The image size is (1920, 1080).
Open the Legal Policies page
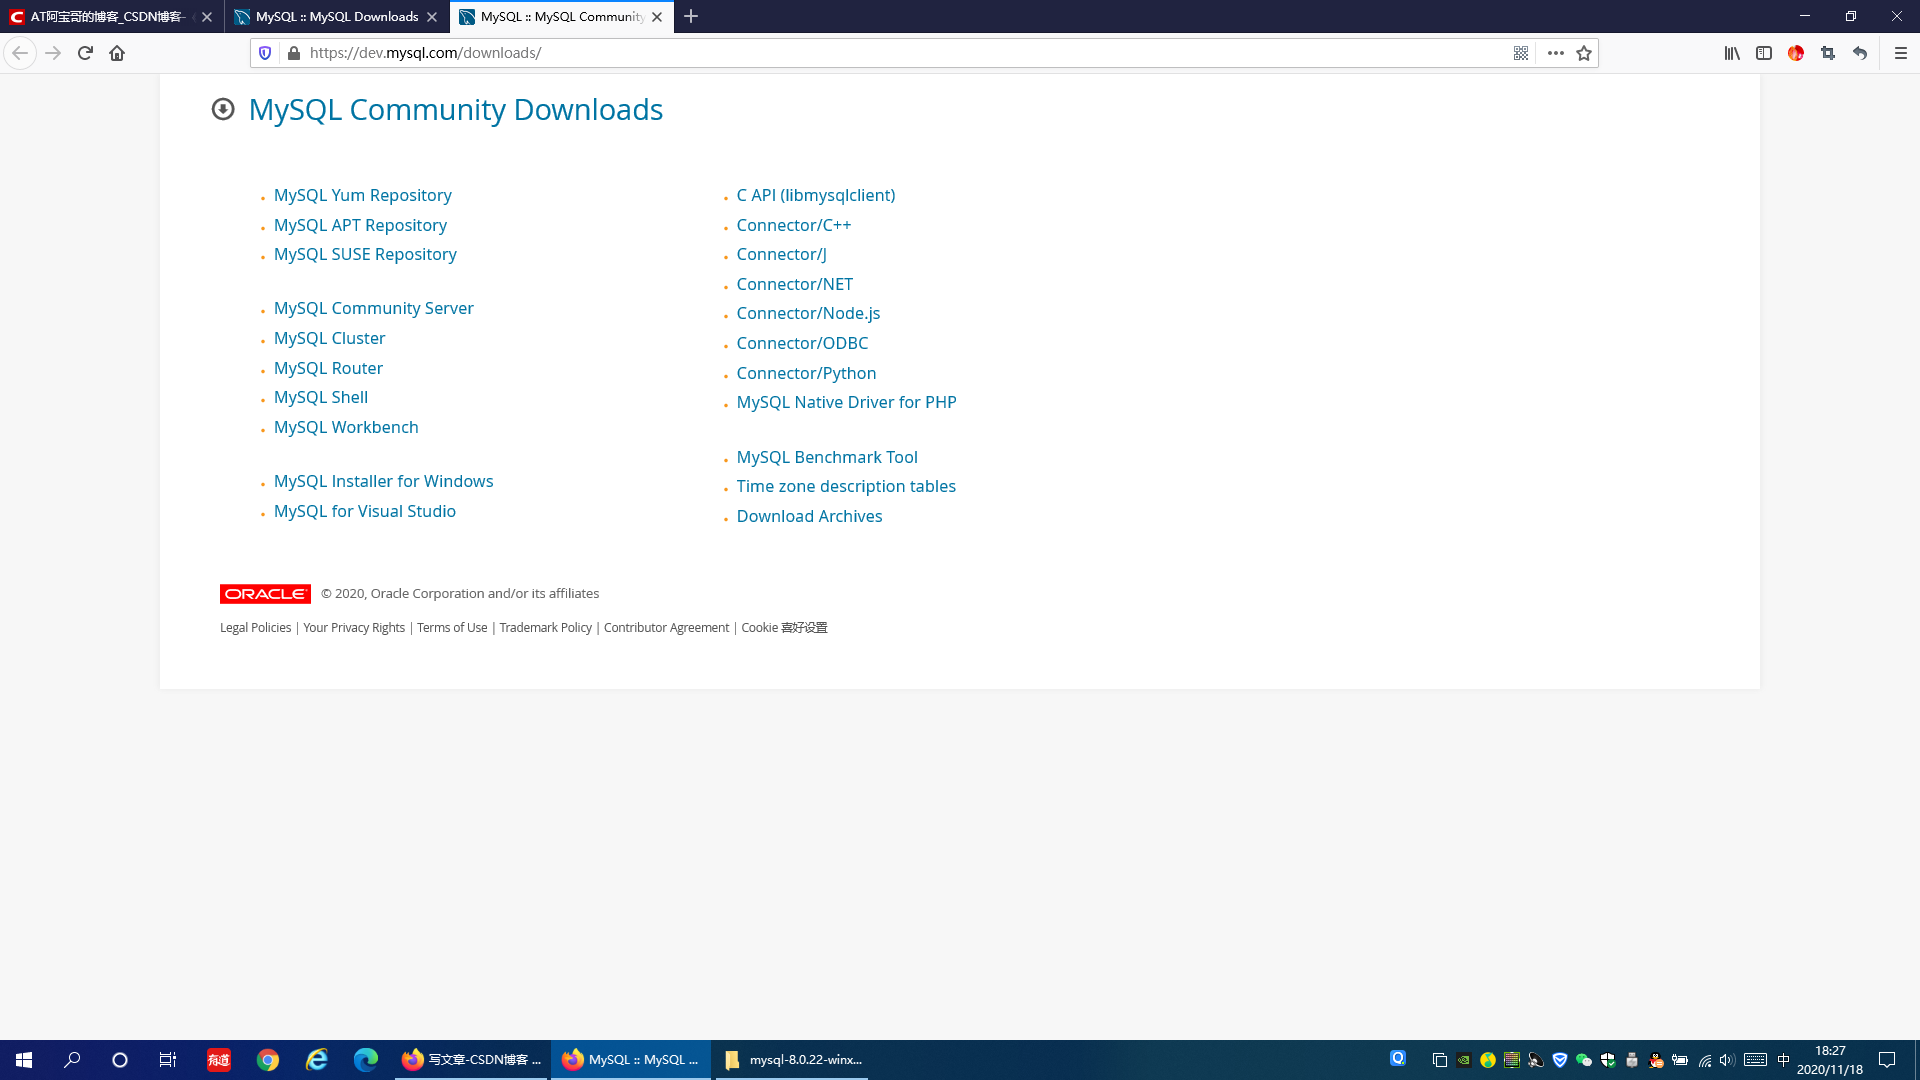pyautogui.click(x=255, y=627)
